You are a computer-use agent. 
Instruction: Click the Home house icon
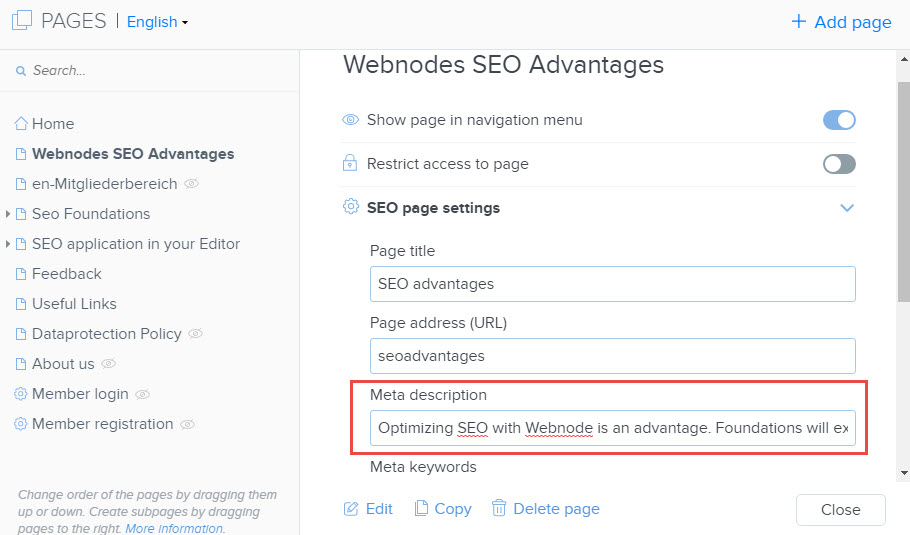click(21, 123)
